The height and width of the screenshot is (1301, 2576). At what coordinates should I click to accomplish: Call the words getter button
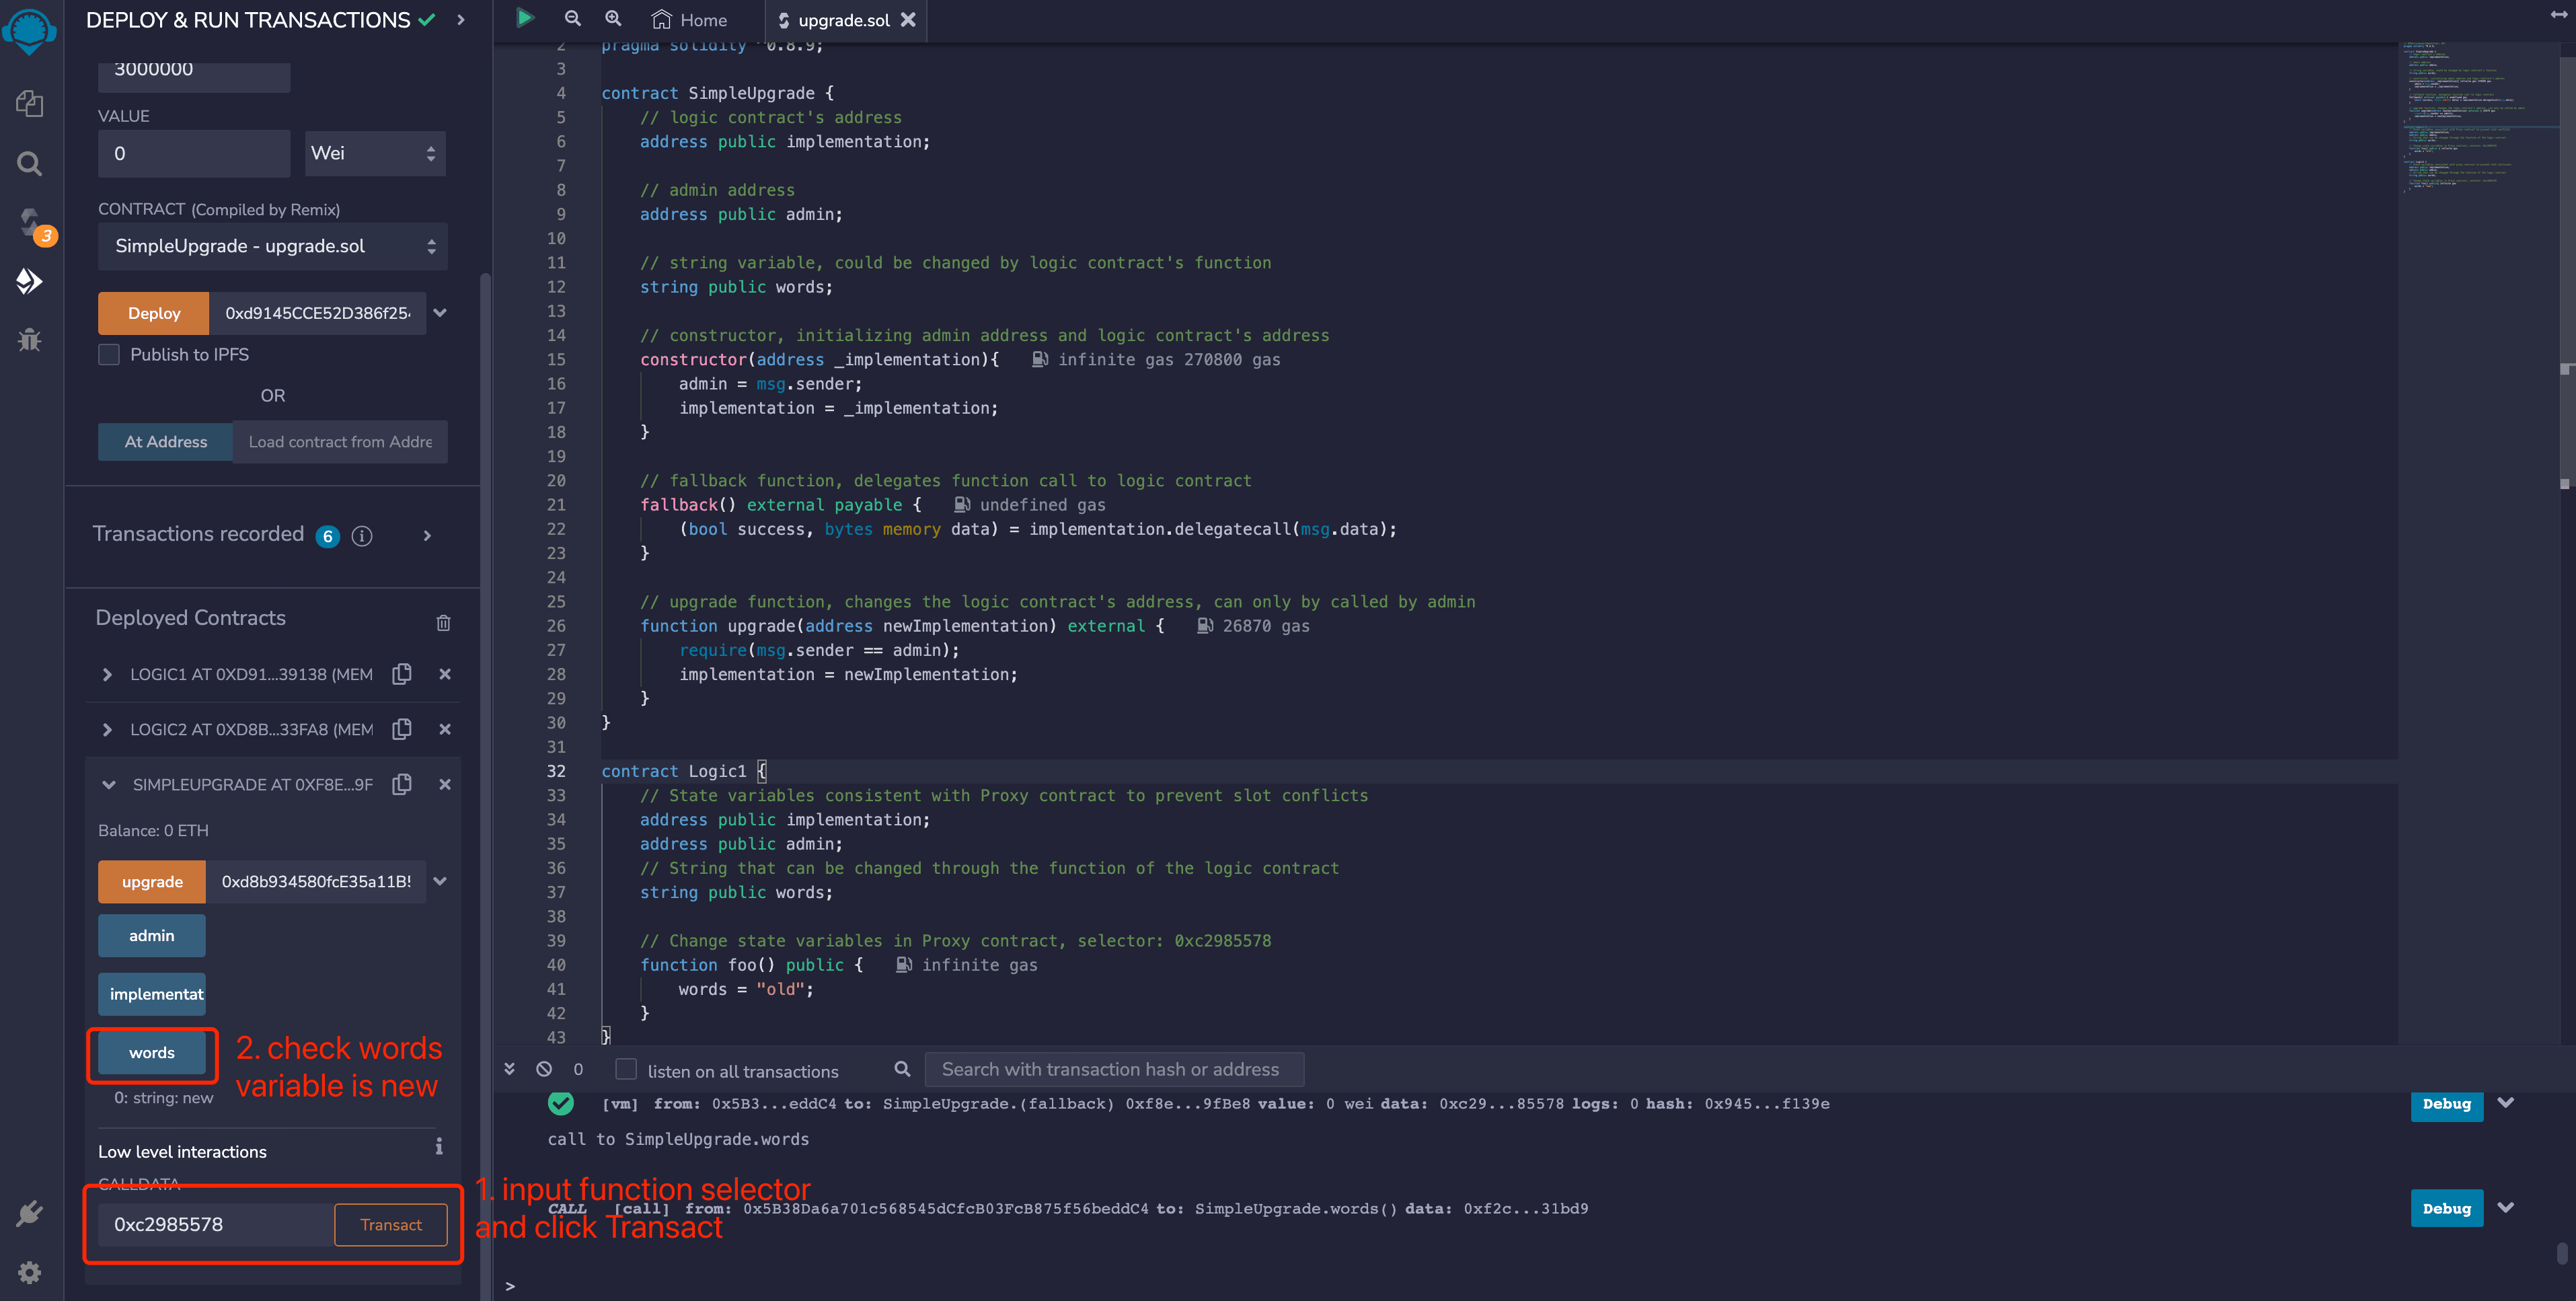pyautogui.click(x=152, y=1053)
